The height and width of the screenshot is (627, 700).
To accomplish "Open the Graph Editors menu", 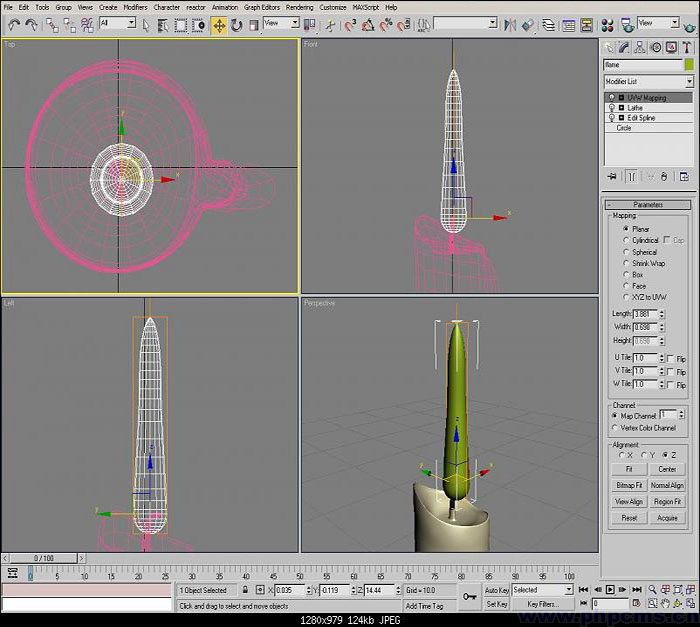I will tap(262, 8).
